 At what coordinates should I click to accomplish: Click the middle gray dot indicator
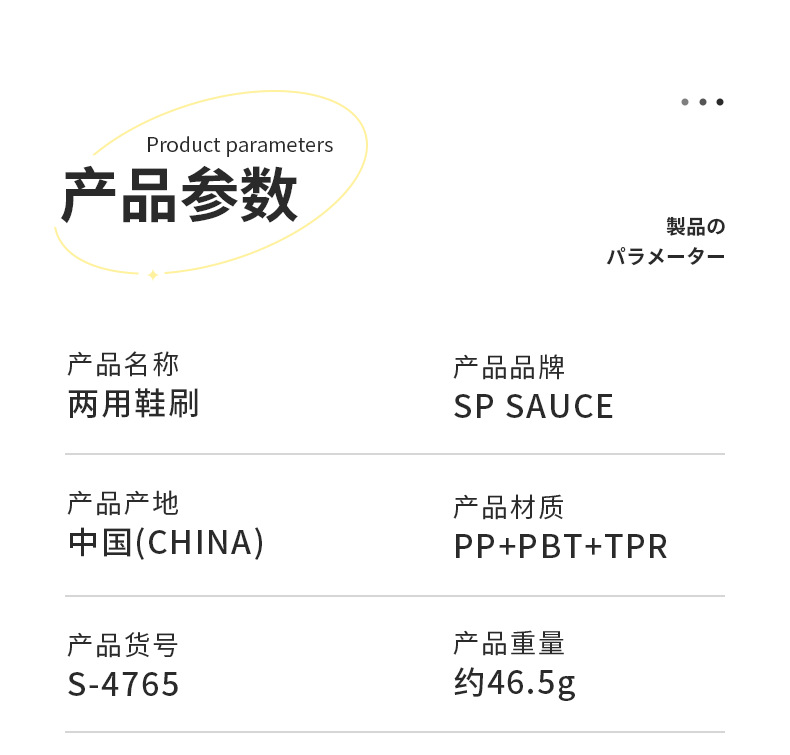[703, 102]
